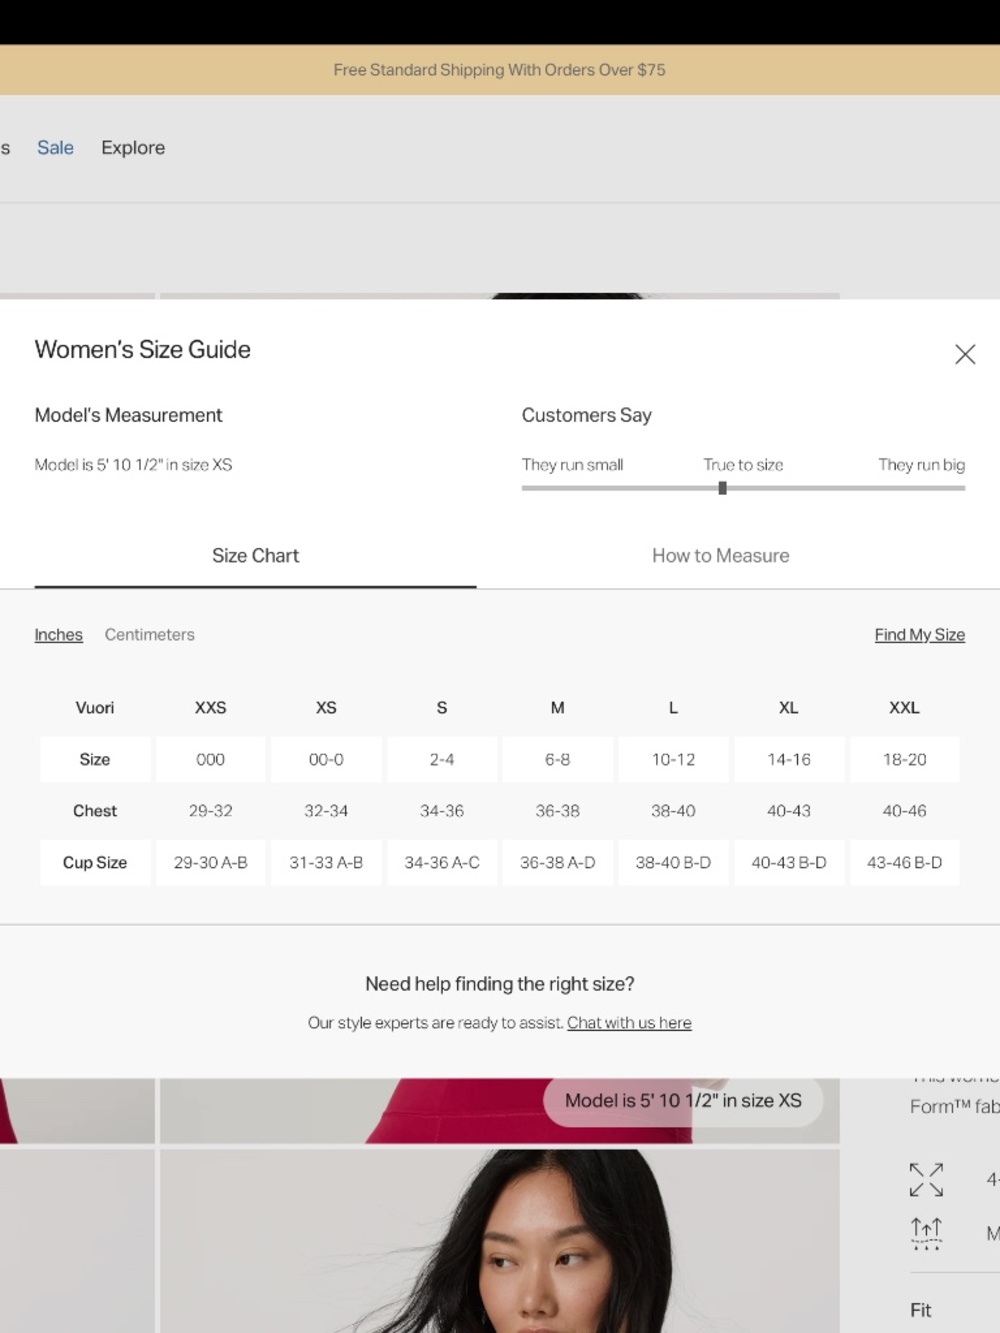Click size cell 10-12

(x=673, y=760)
